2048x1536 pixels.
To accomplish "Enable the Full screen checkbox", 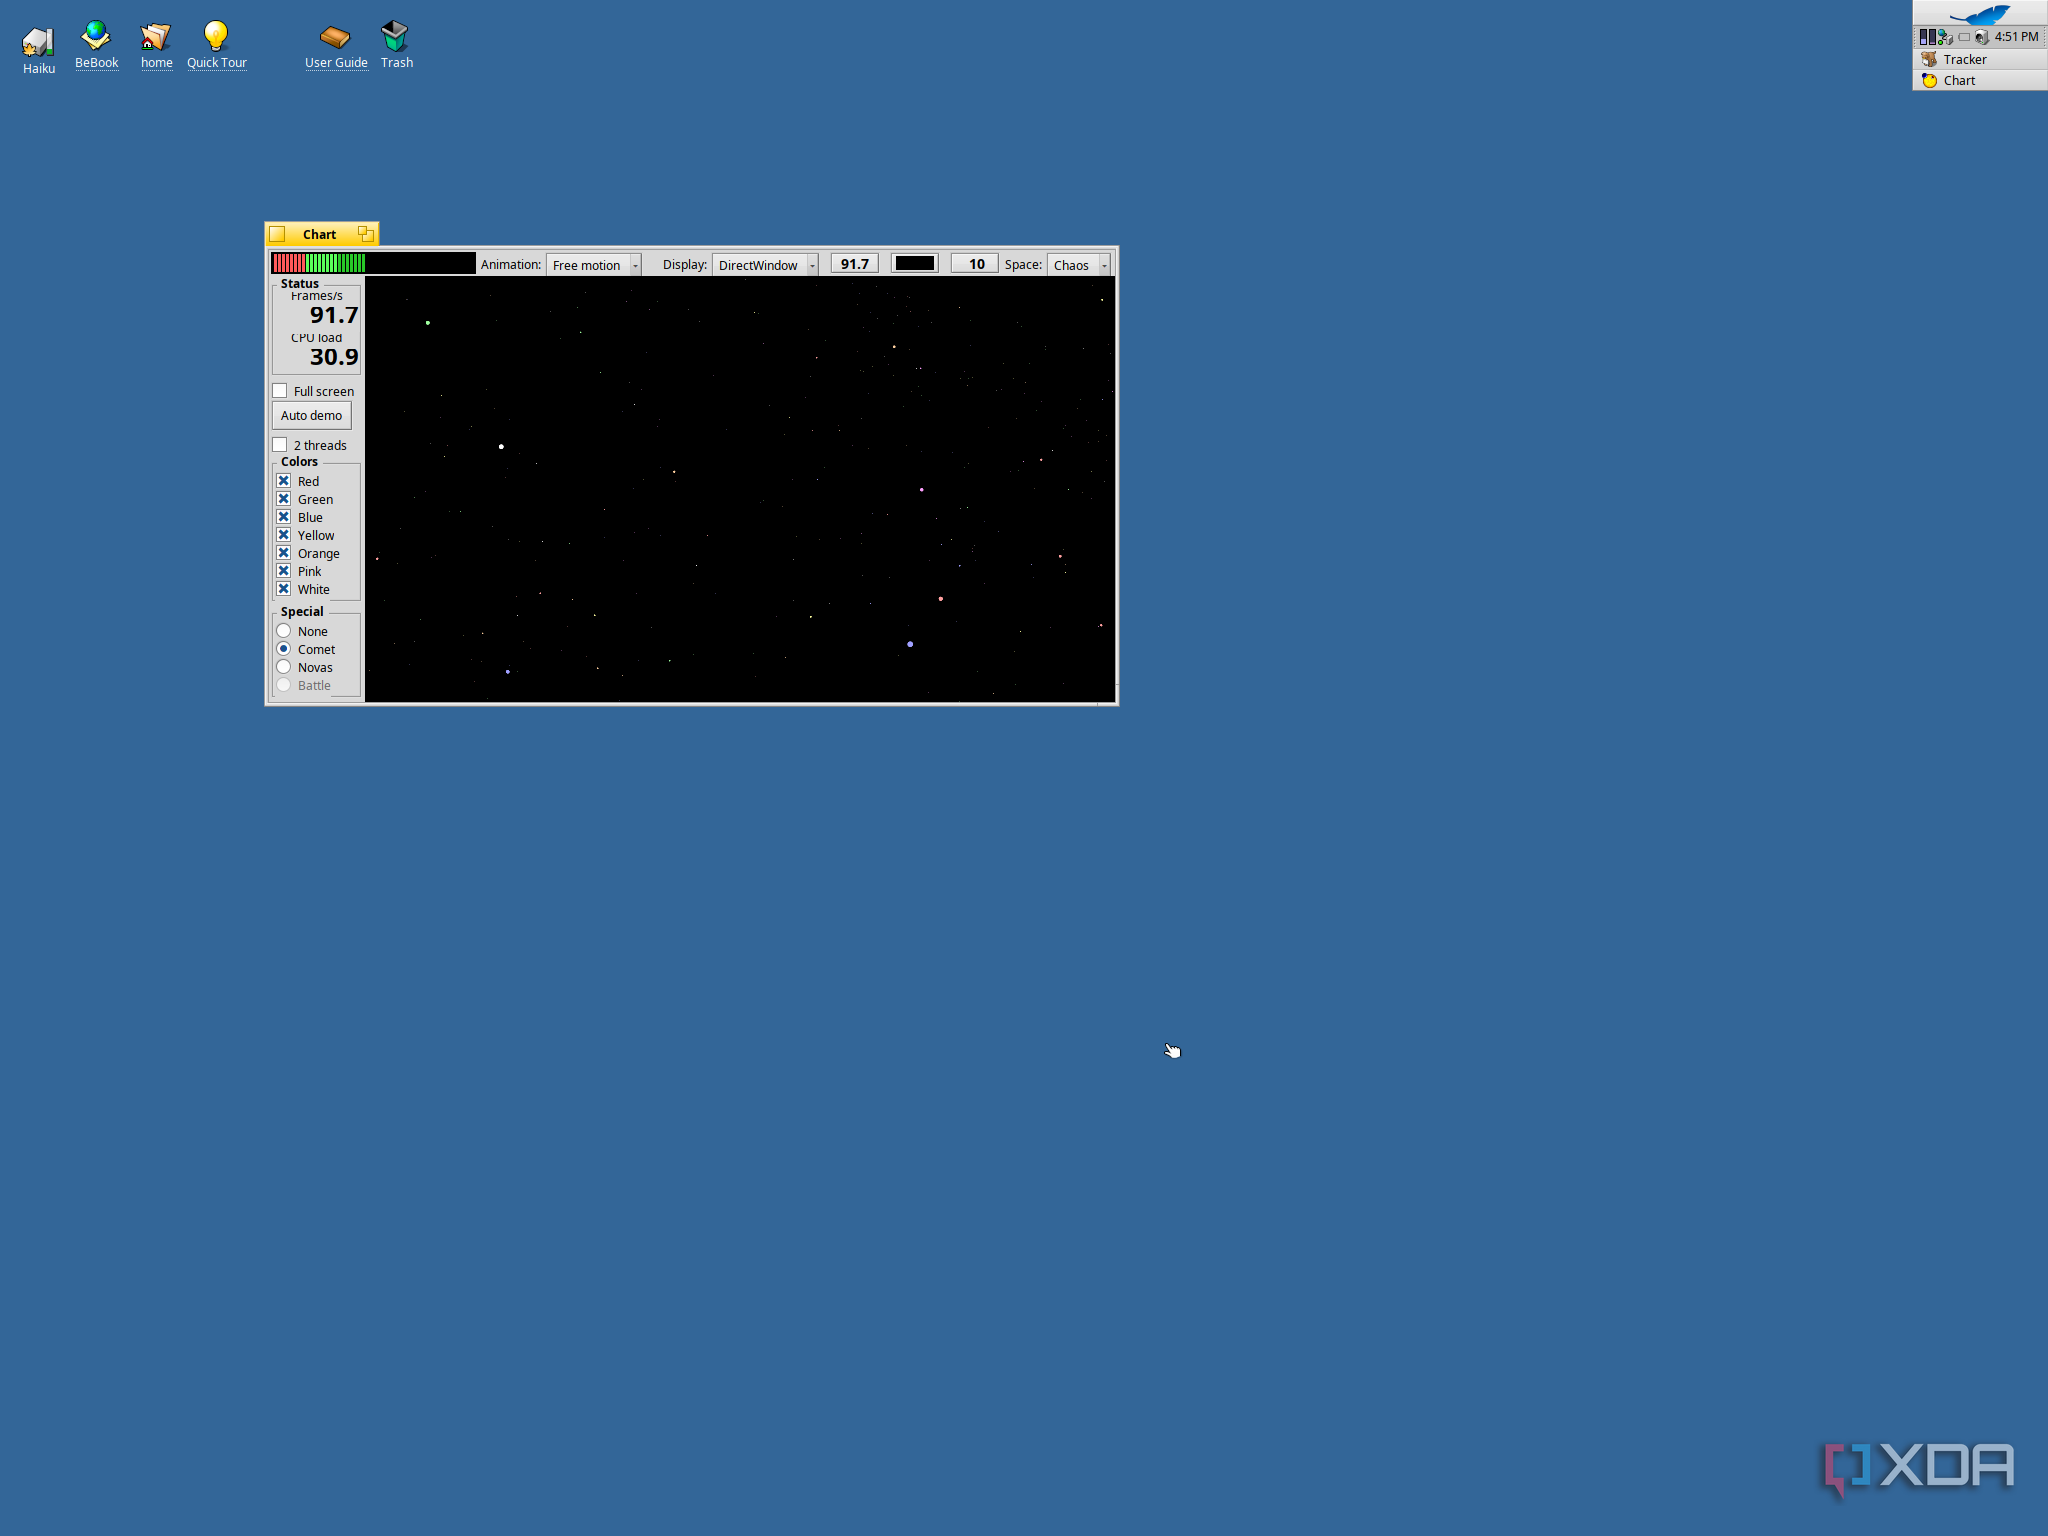I will [x=280, y=391].
